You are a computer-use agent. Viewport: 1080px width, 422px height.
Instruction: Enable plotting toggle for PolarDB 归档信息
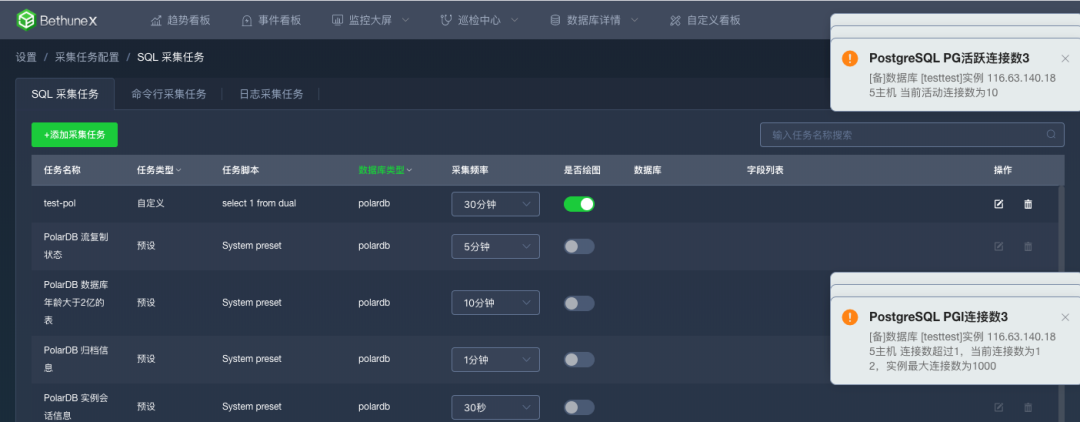(x=579, y=359)
